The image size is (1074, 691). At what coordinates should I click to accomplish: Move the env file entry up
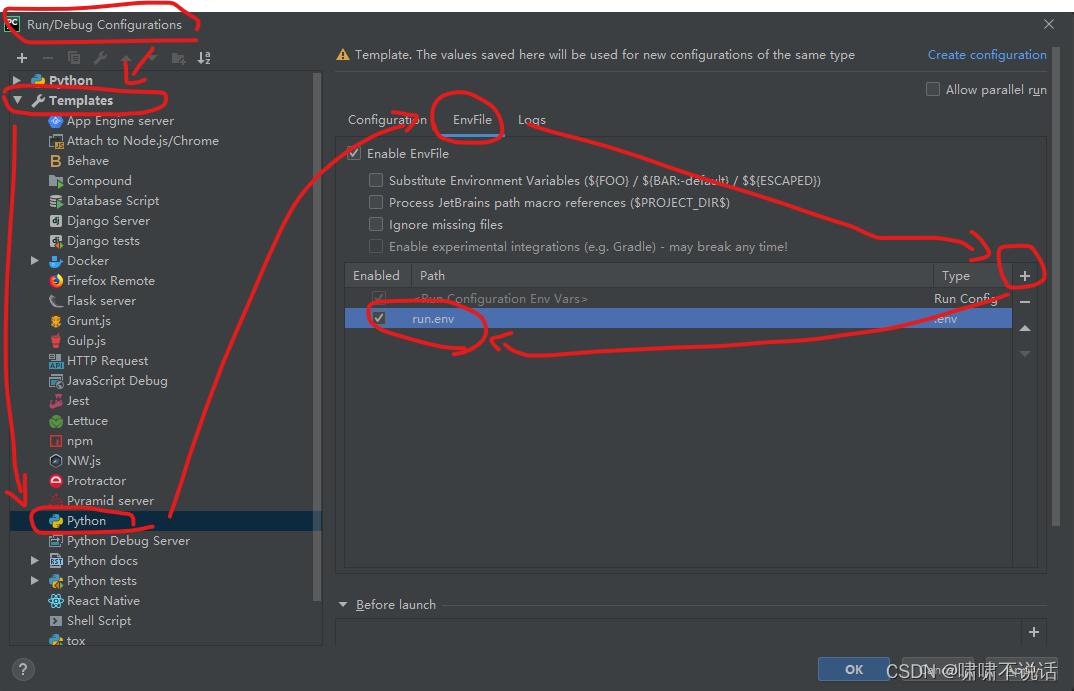(1024, 327)
